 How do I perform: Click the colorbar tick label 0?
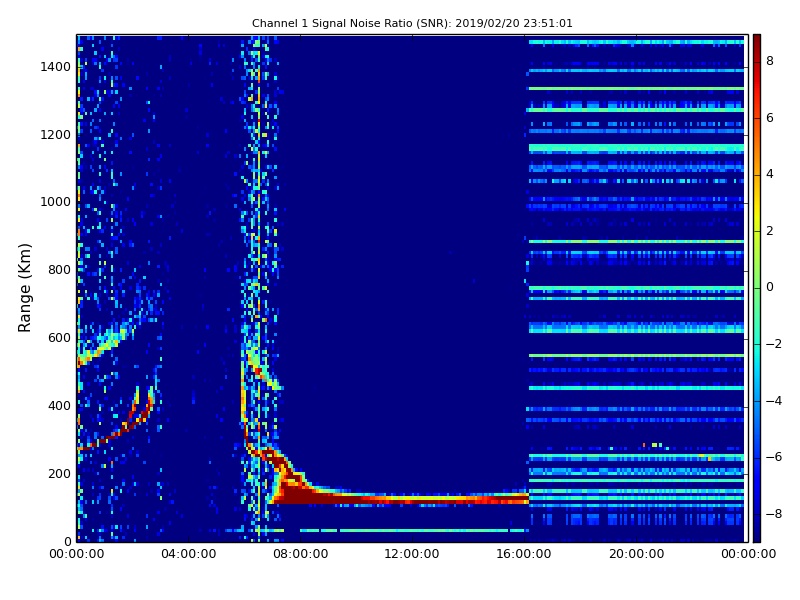770,287
